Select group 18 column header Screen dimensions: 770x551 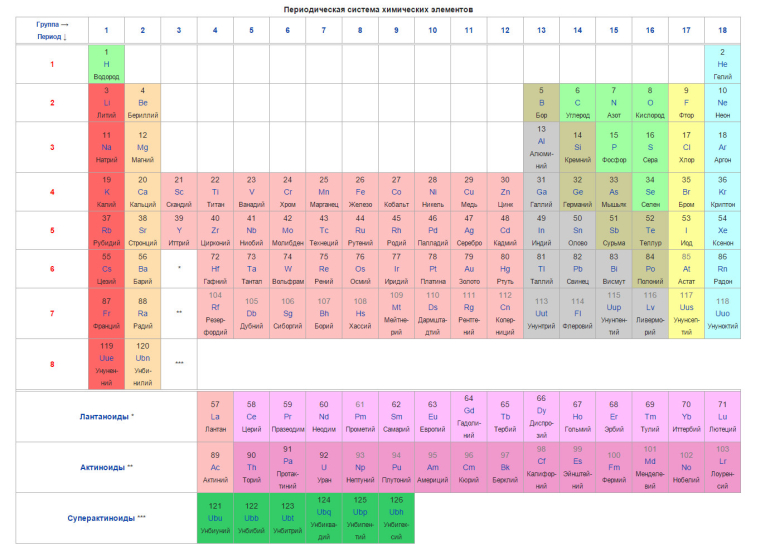tap(722, 30)
